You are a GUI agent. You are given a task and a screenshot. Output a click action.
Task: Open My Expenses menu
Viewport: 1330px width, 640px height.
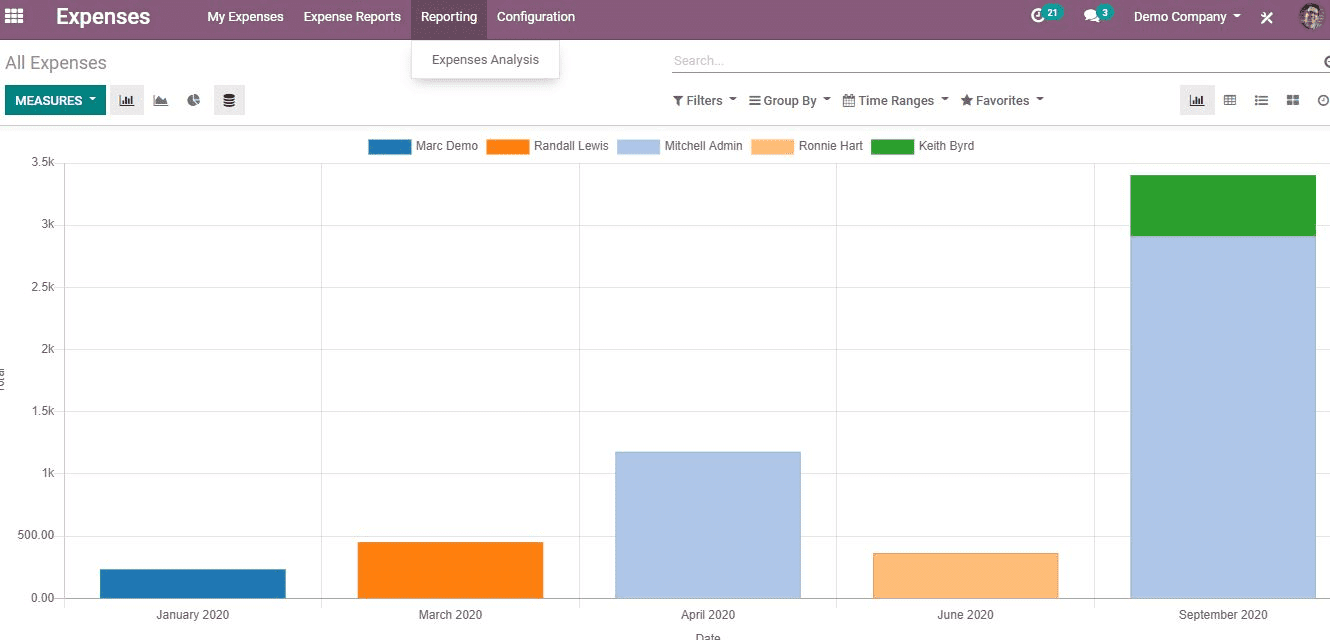245,17
